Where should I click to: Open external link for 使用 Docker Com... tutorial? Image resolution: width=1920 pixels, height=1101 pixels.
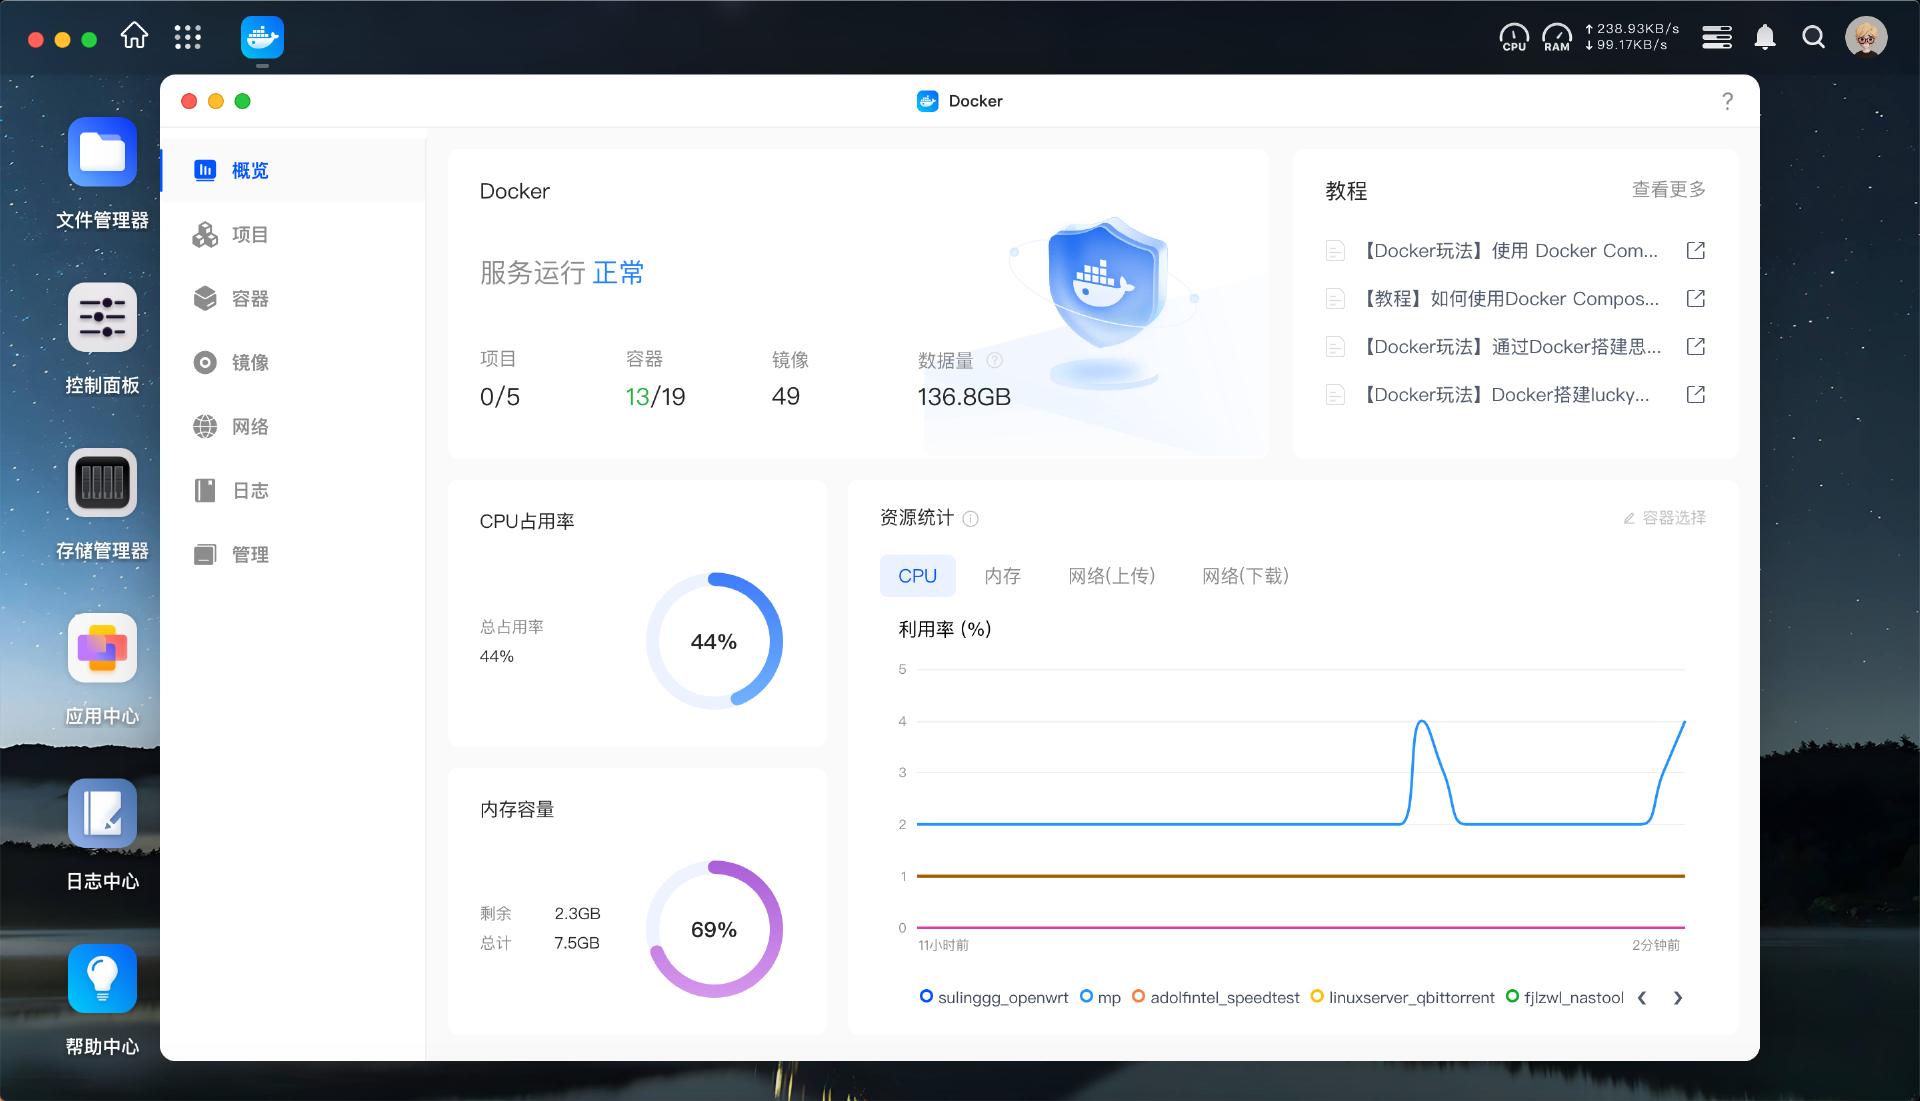[1695, 251]
